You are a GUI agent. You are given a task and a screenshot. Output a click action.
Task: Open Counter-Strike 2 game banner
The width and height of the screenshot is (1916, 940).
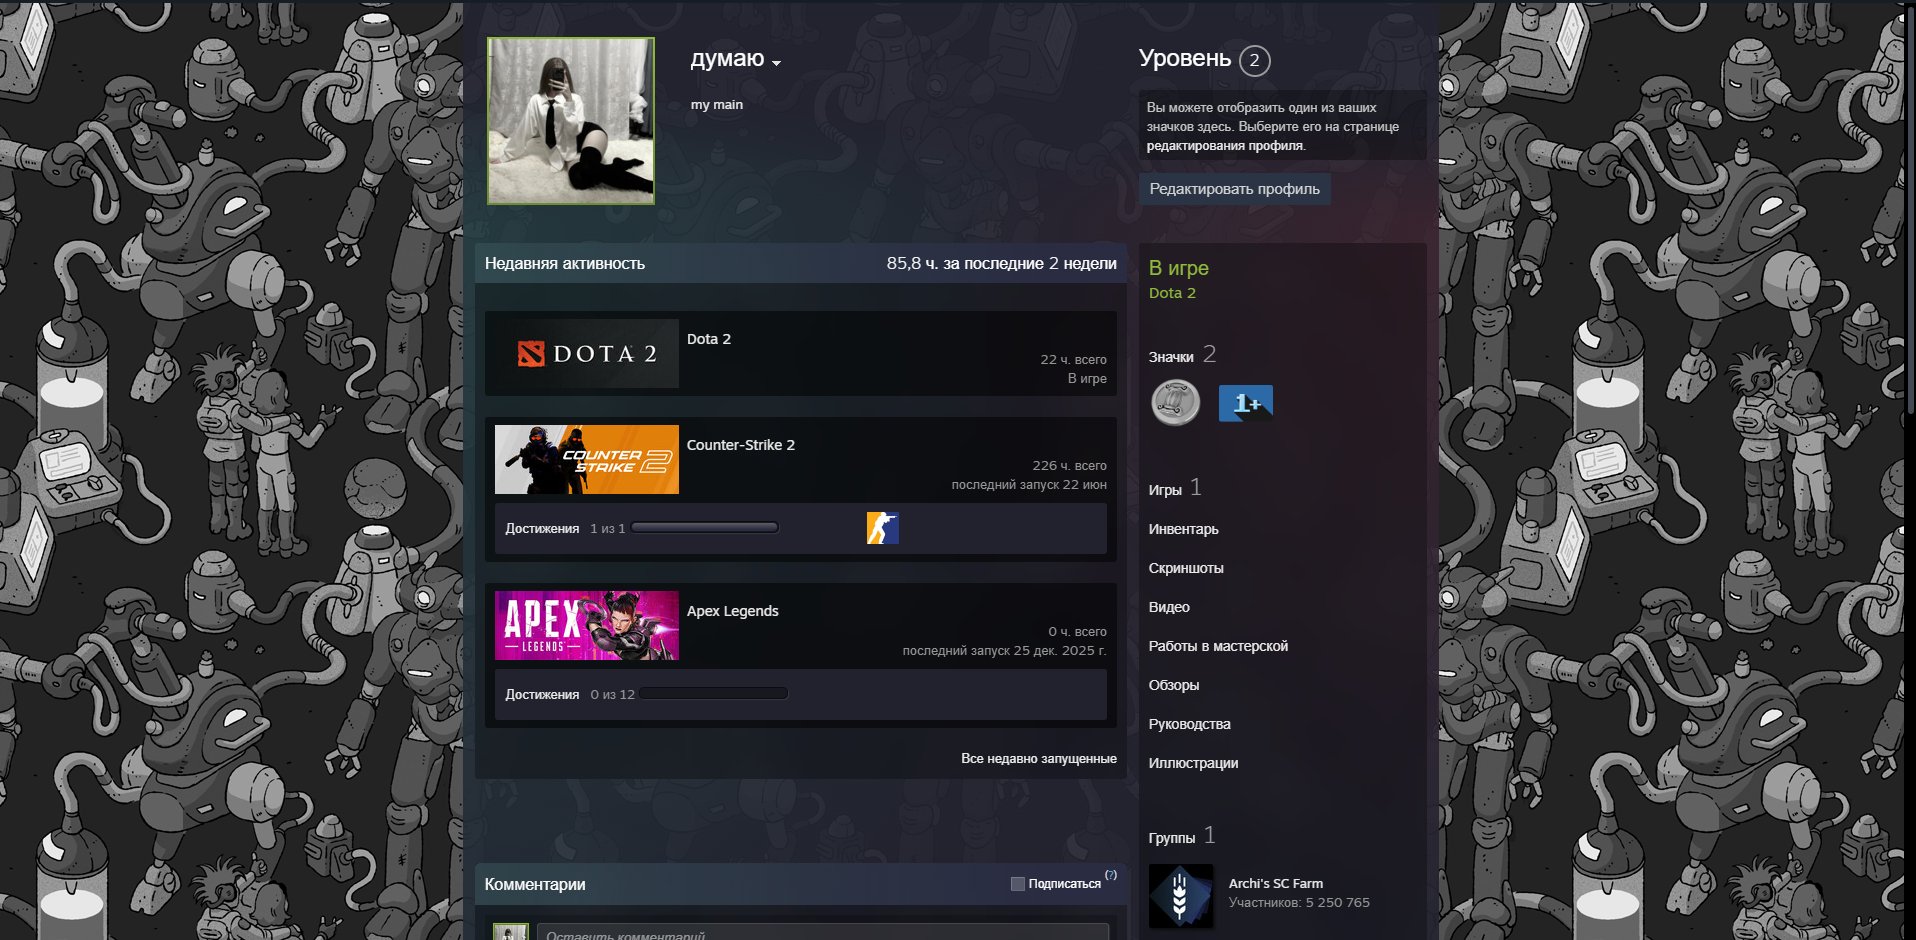click(587, 459)
